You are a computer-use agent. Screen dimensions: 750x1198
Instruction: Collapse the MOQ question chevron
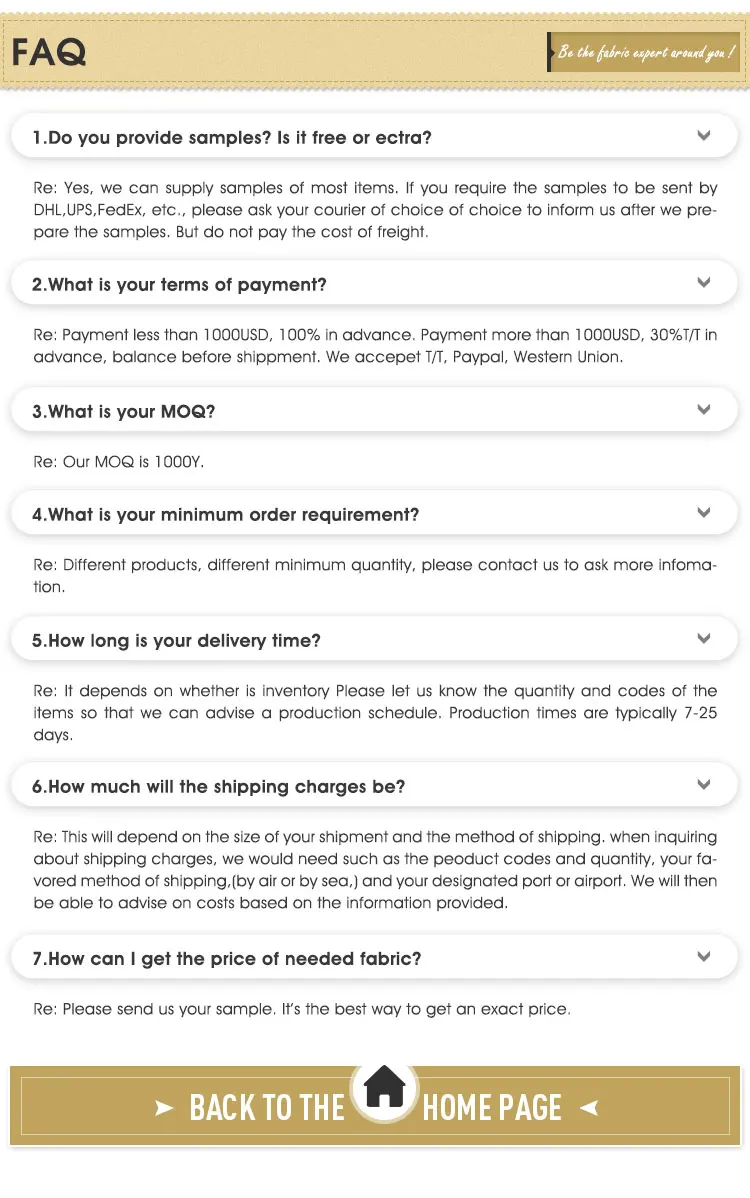tap(704, 410)
